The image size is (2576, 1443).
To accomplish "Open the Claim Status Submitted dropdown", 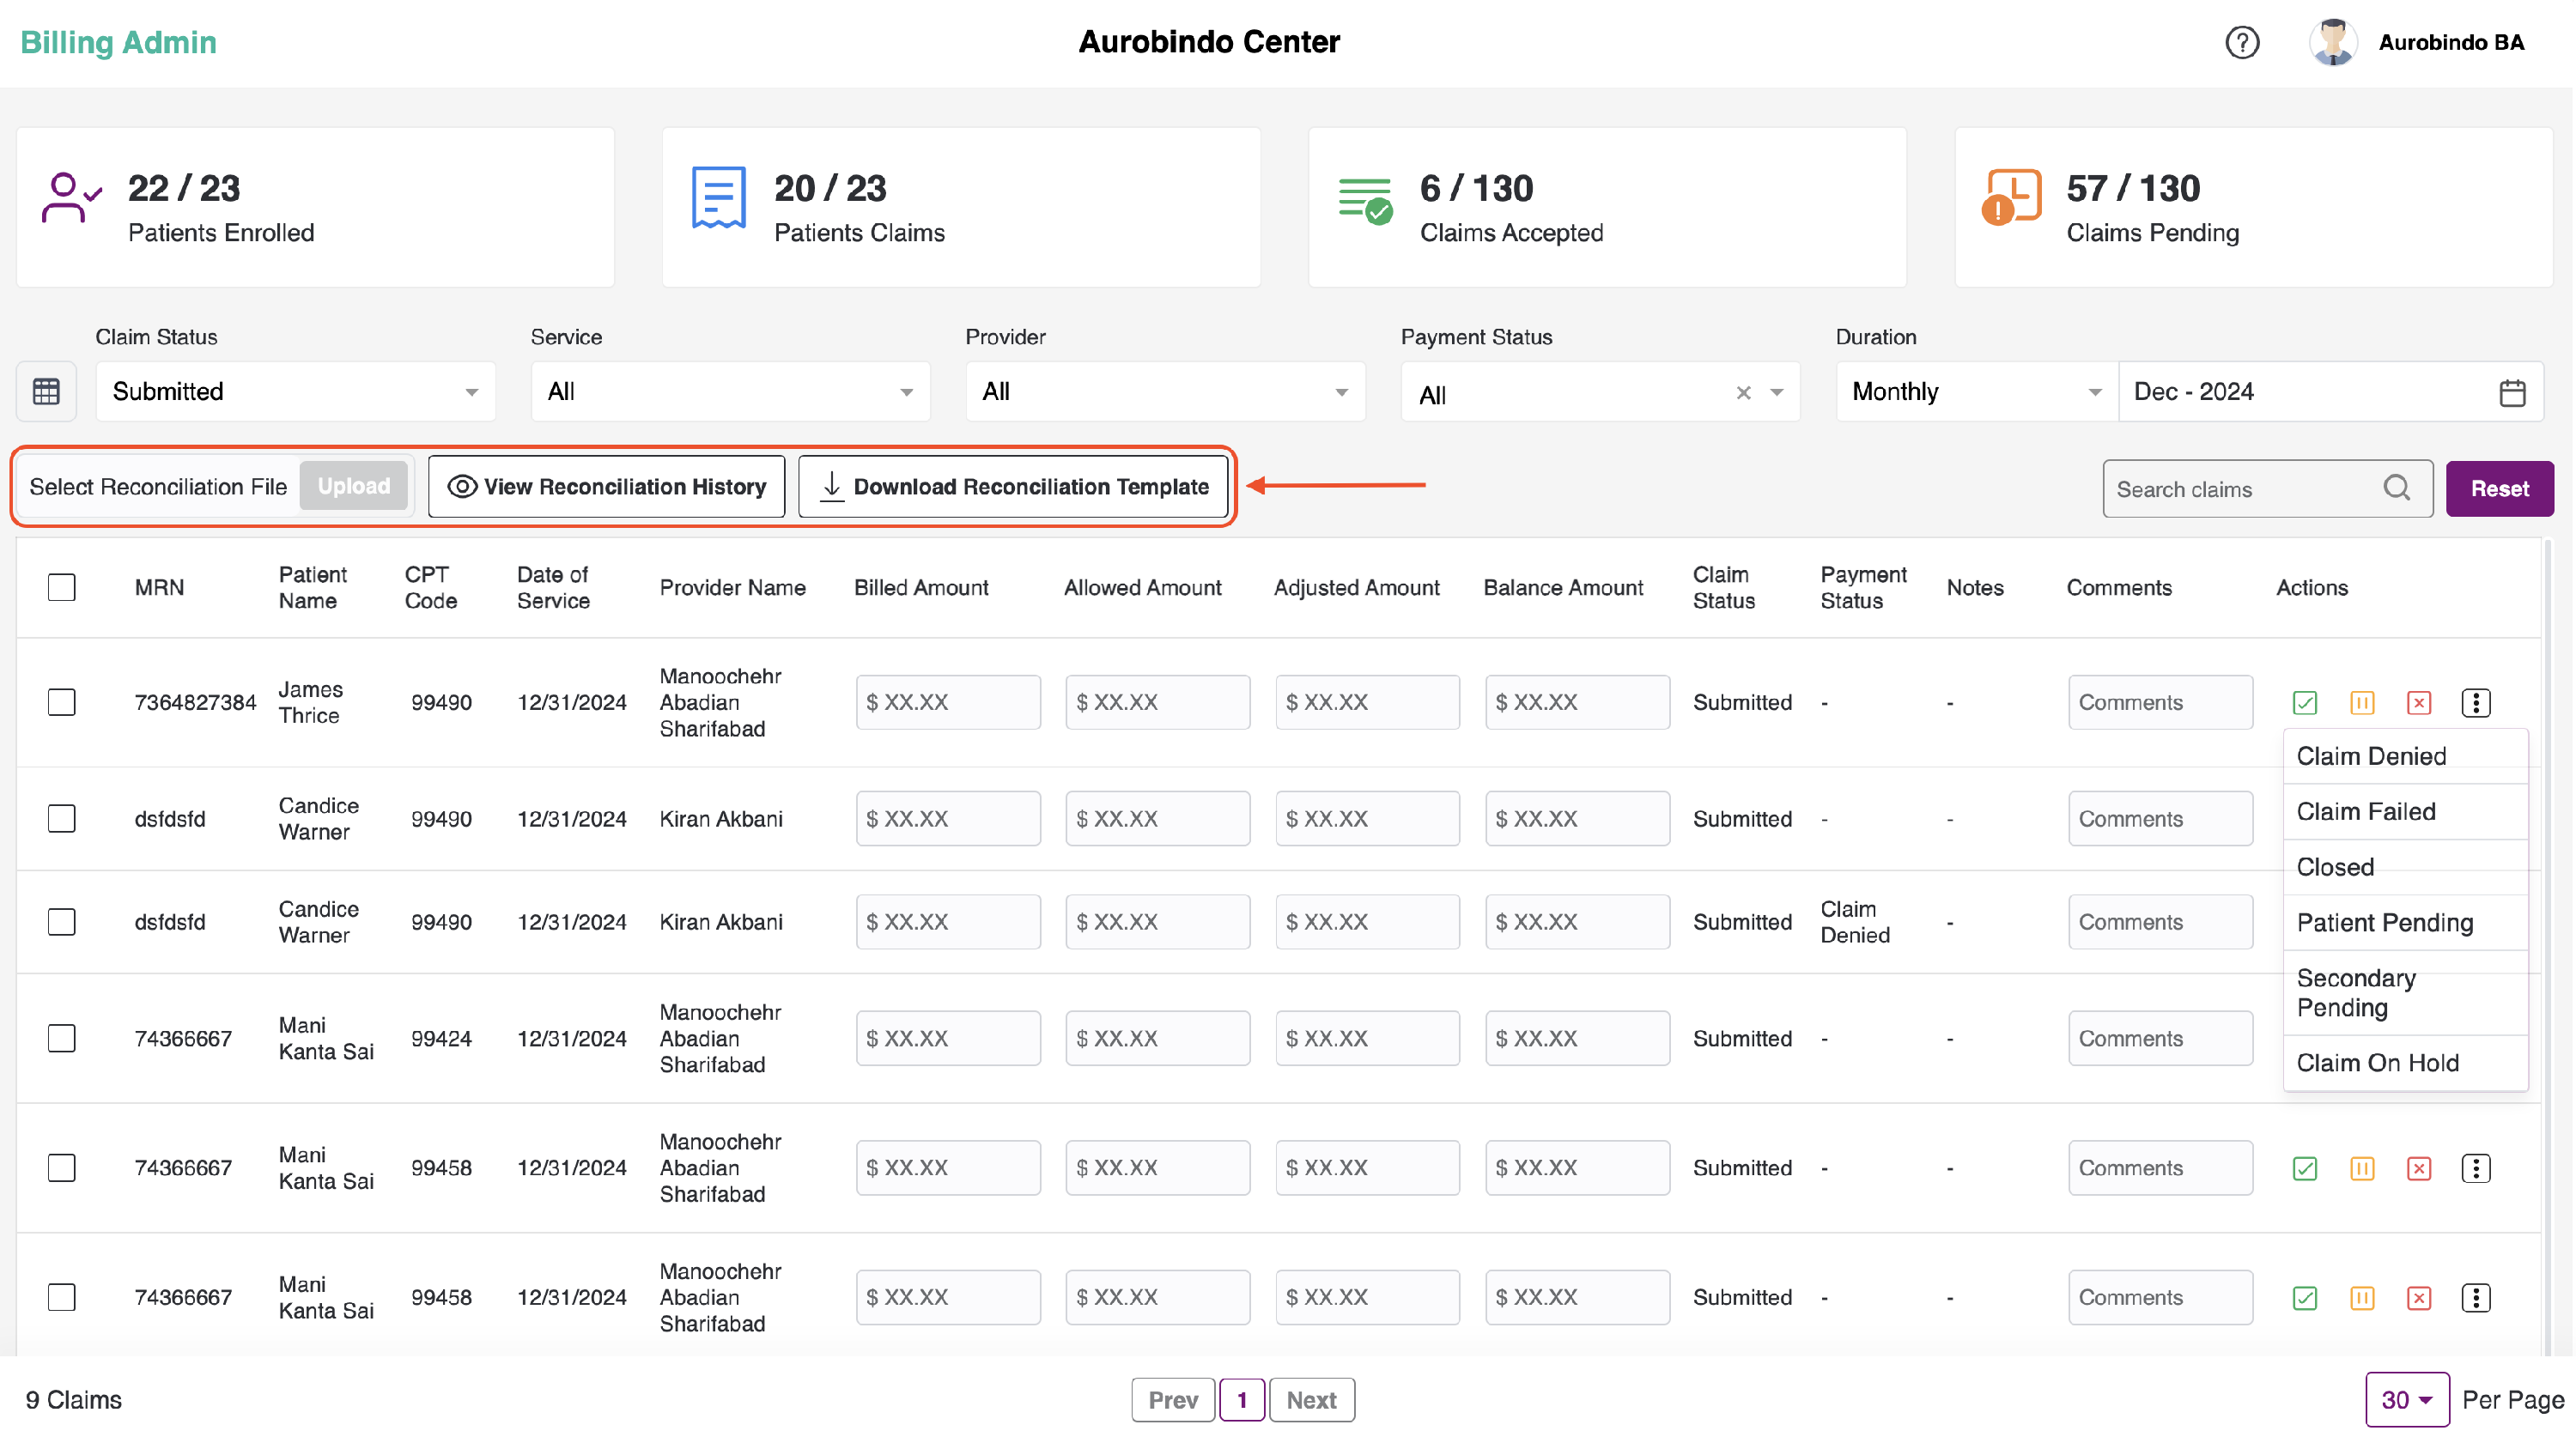I will click(x=296, y=392).
